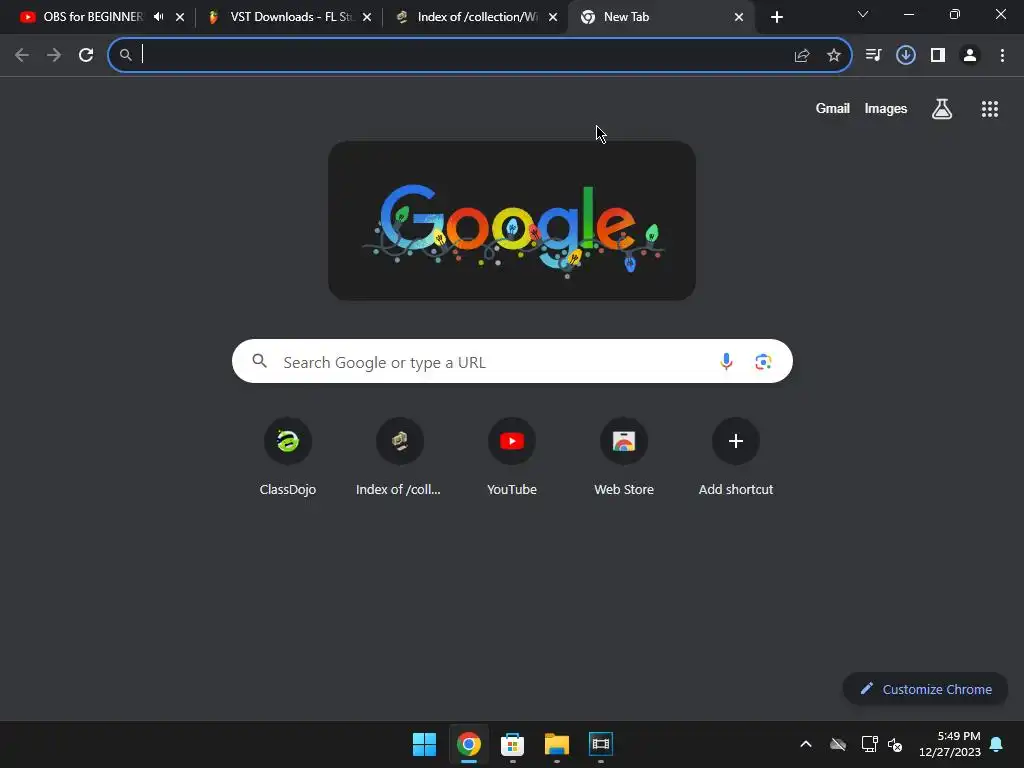
Task: Open the Index of /coll... shortcut
Action: coord(399,456)
